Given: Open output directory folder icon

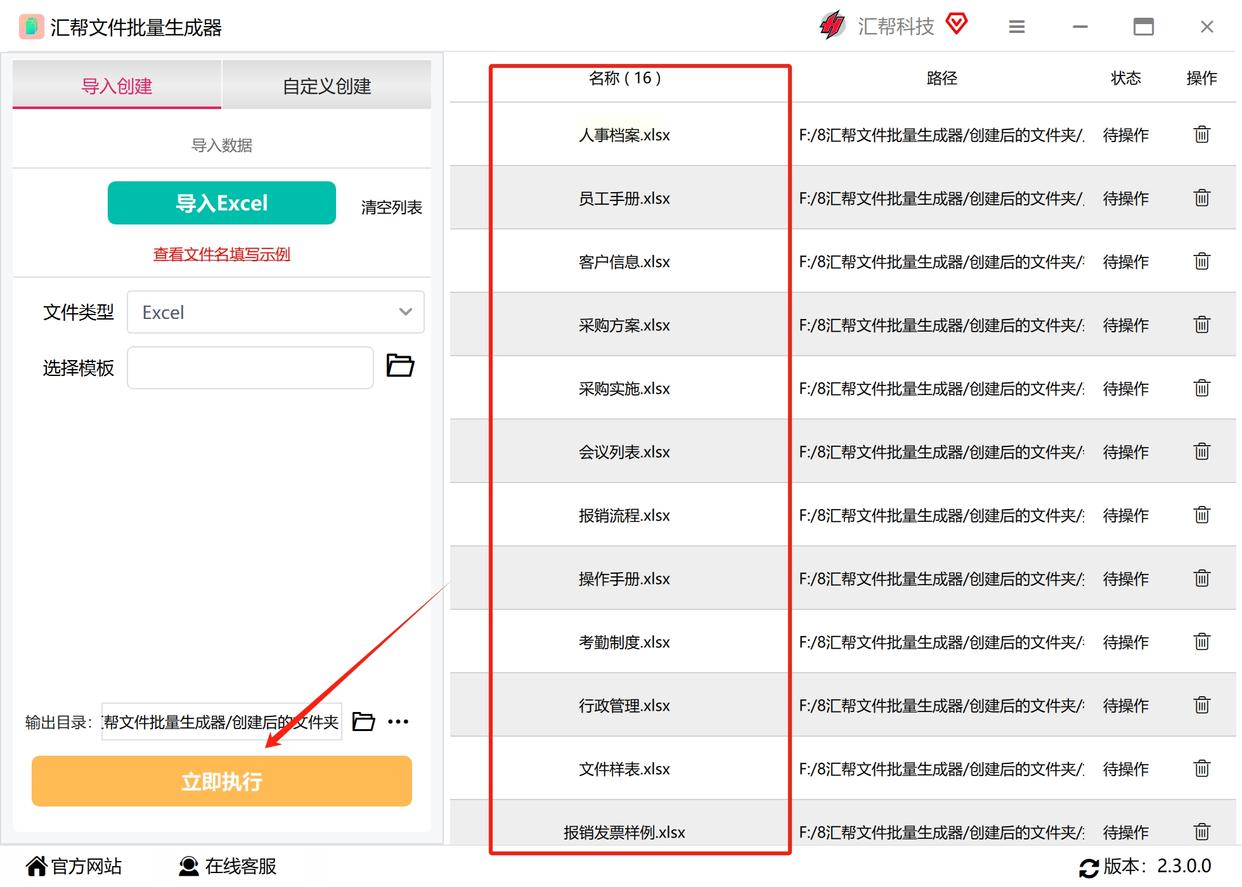Looking at the screenshot, I should coord(364,721).
